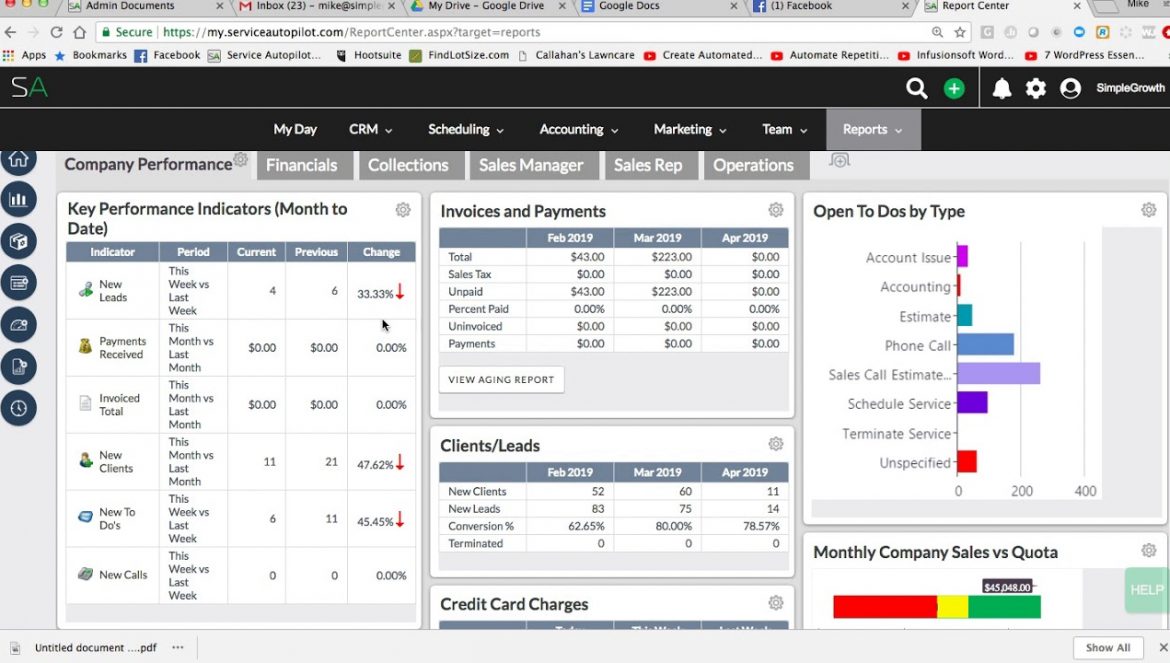
Task: Click the SimpleGrowth user profile icon
Action: click(1070, 88)
